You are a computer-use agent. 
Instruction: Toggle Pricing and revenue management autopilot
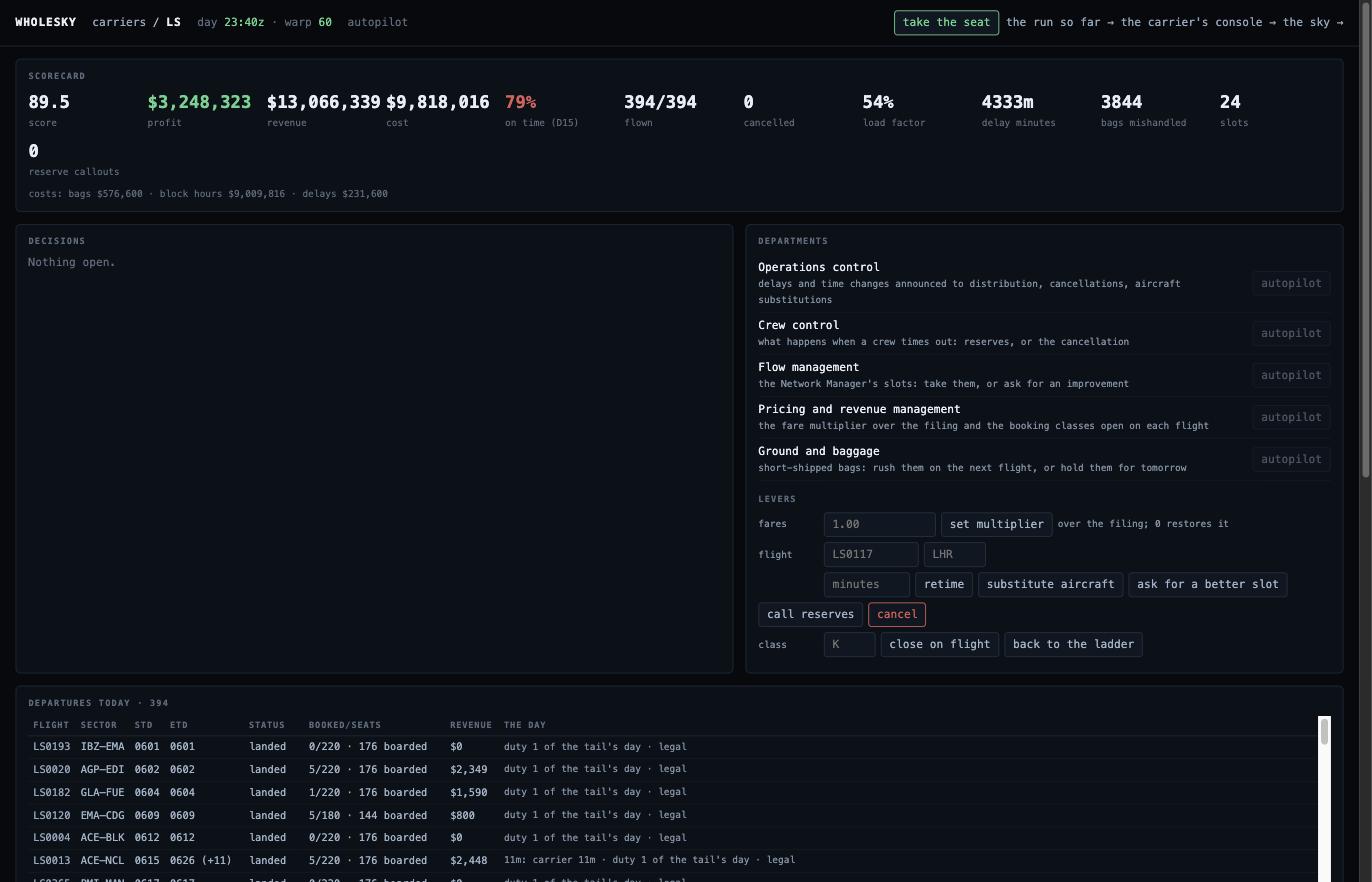1291,417
